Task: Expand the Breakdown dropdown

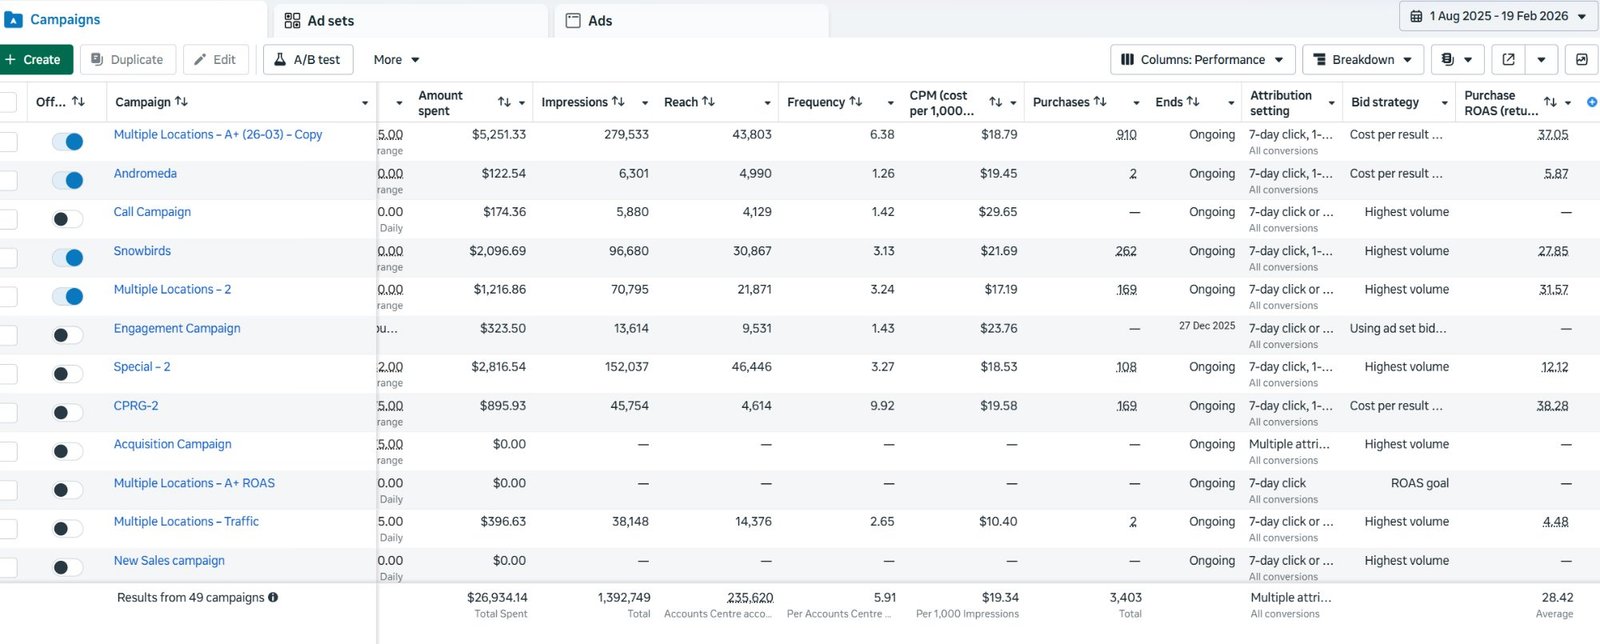Action: click(x=1362, y=60)
